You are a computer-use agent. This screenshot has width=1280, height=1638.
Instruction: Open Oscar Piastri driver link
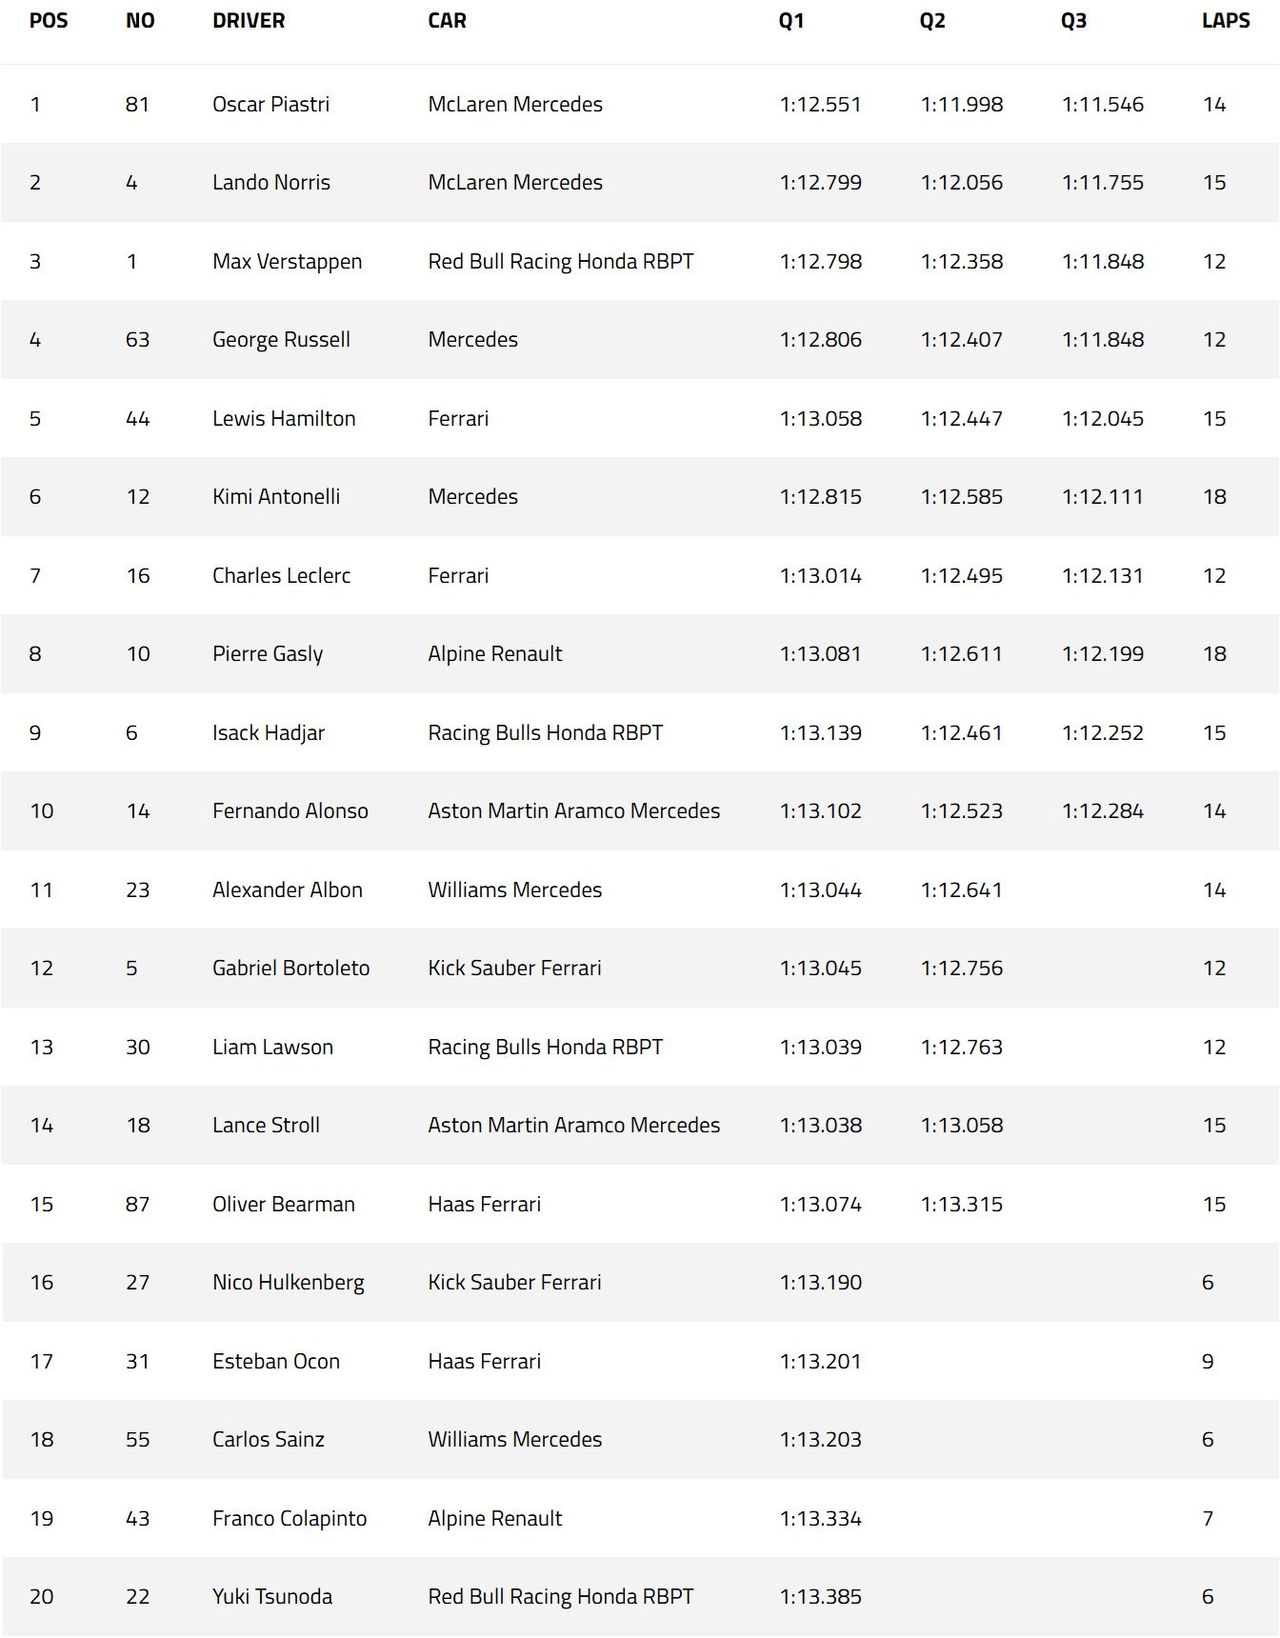pos(271,104)
